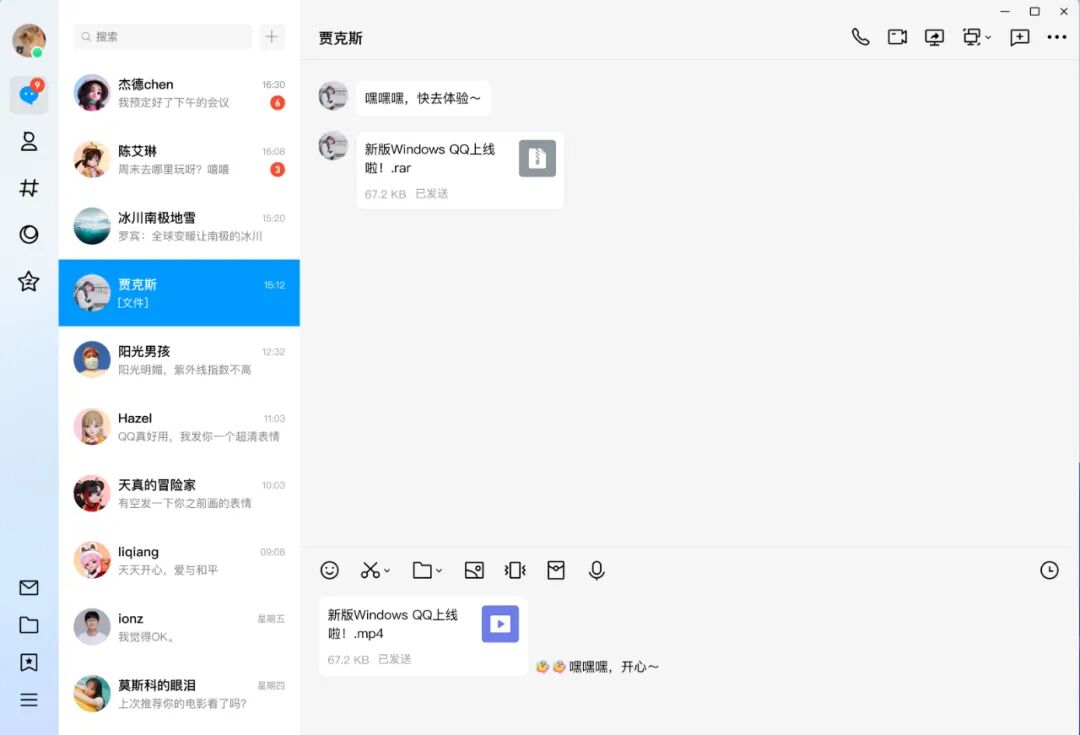1080x735 pixels.
Task: Open the chat with 天真的冒险家
Action: tap(179, 493)
